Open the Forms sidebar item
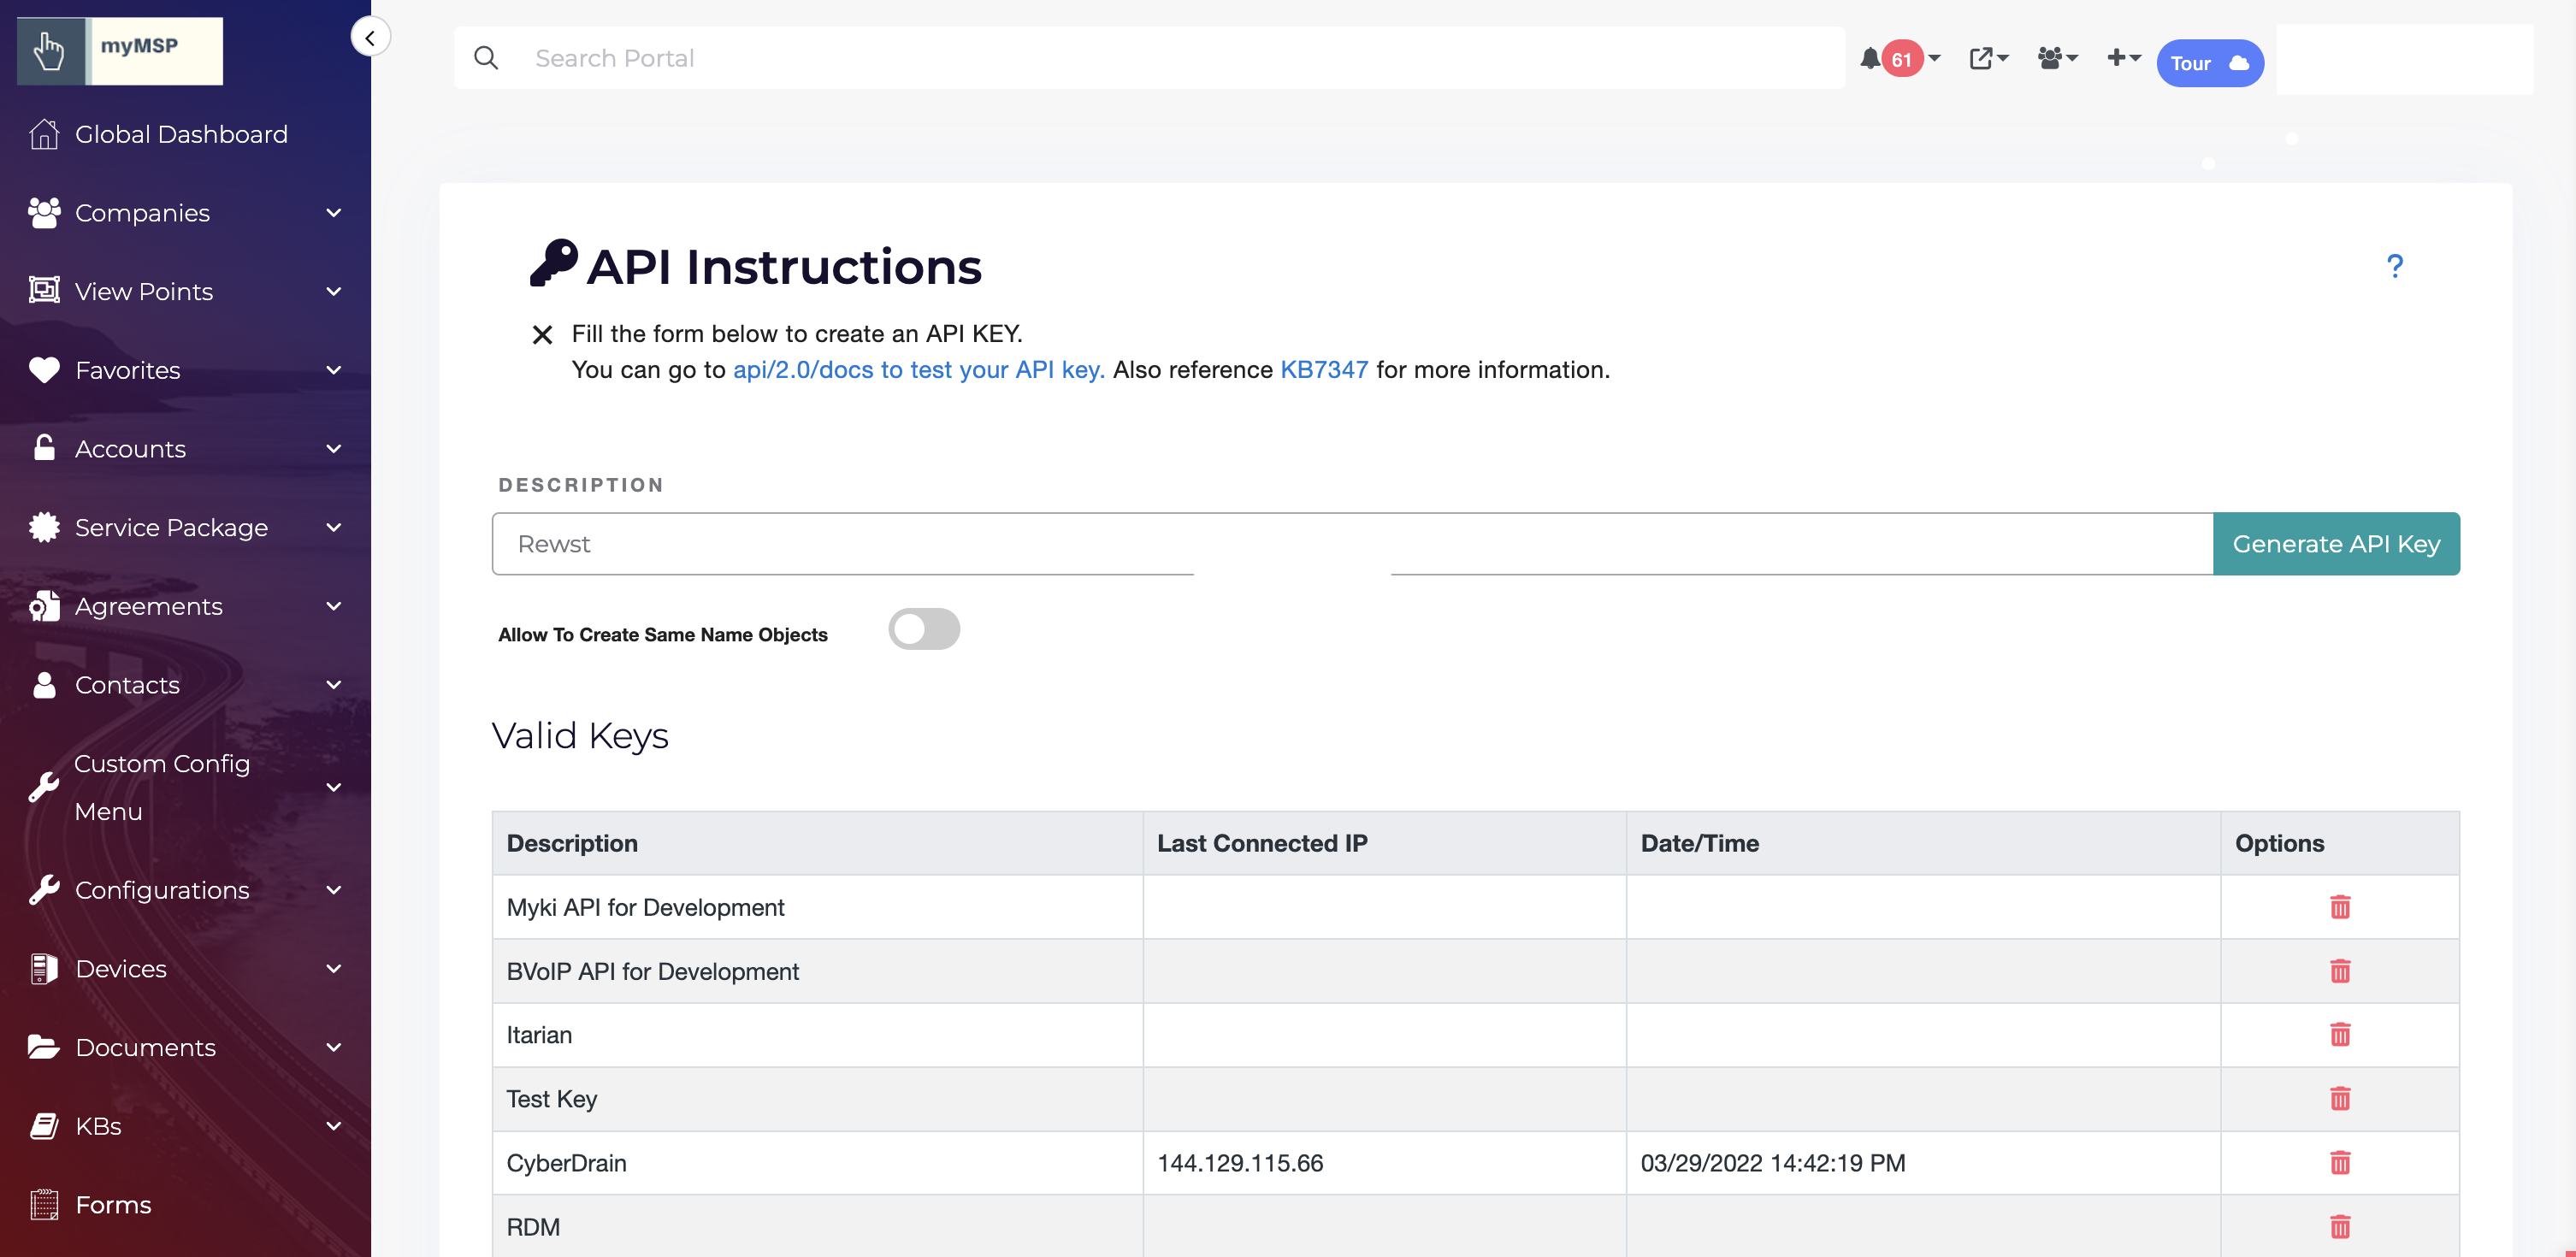The height and width of the screenshot is (1257, 2576). (x=113, y=1205)
